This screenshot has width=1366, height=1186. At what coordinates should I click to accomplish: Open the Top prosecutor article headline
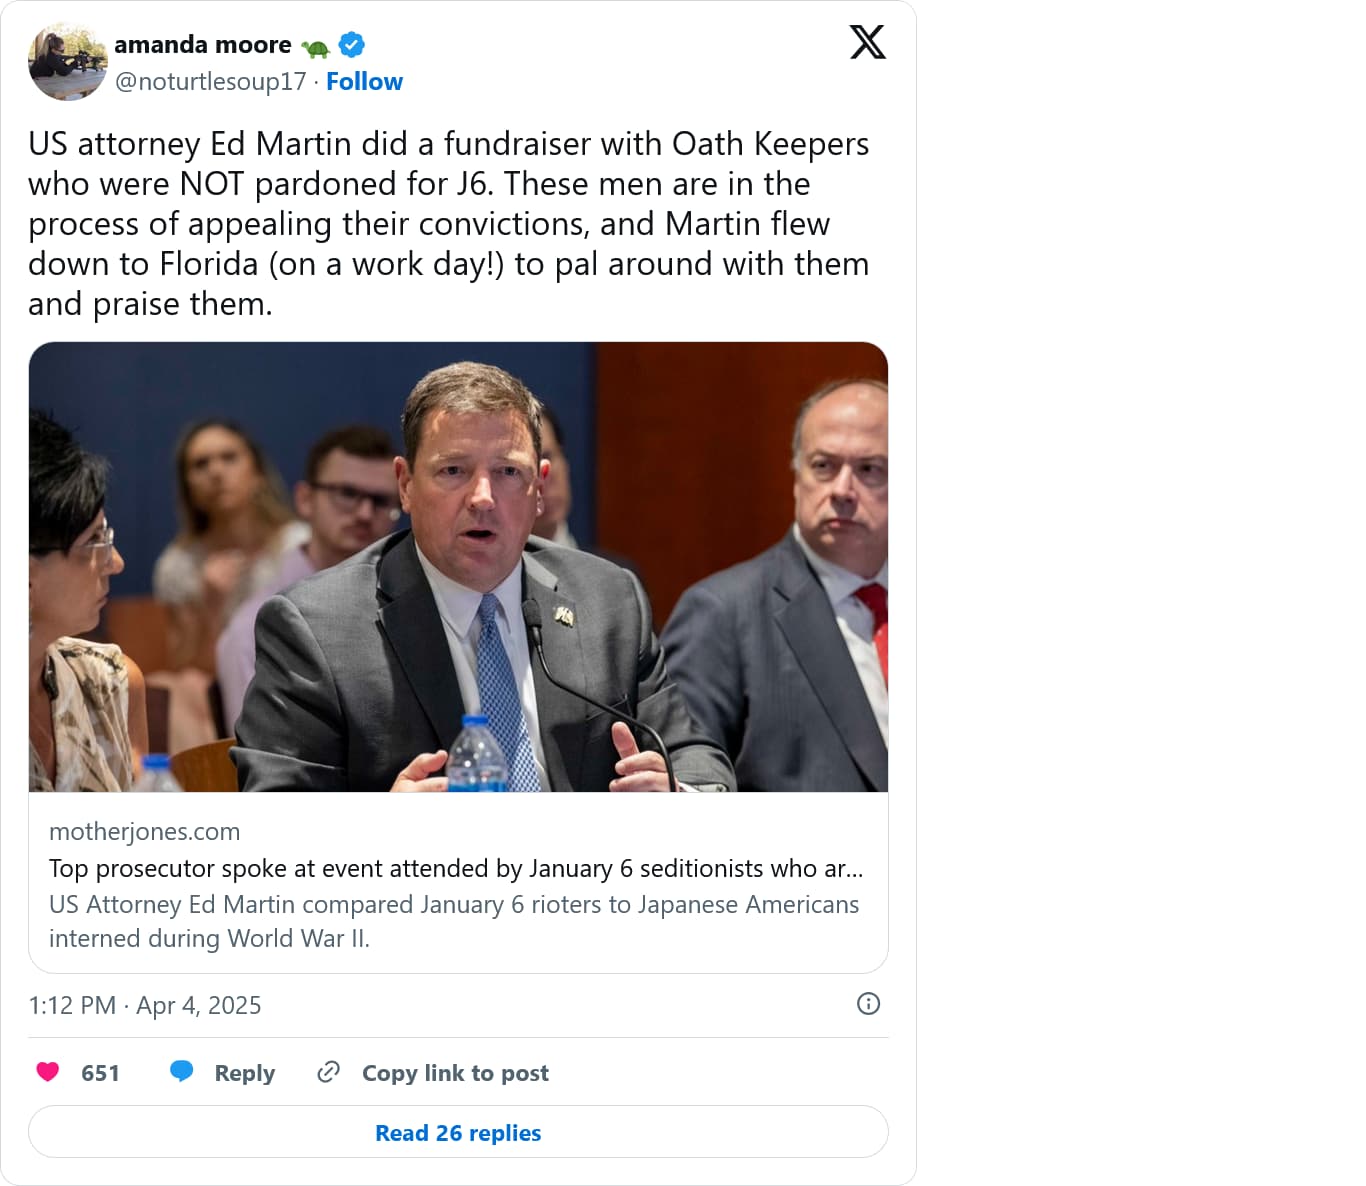[x=455, y=868]
